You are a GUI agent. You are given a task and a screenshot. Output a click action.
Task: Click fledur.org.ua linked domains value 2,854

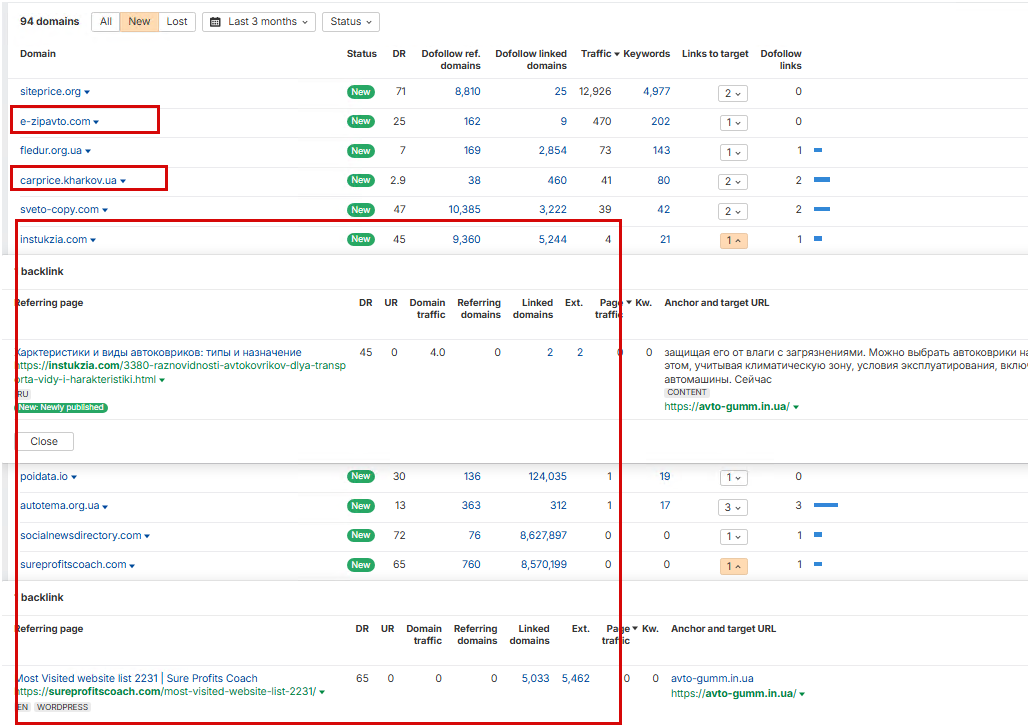click(x=553, y=151)
